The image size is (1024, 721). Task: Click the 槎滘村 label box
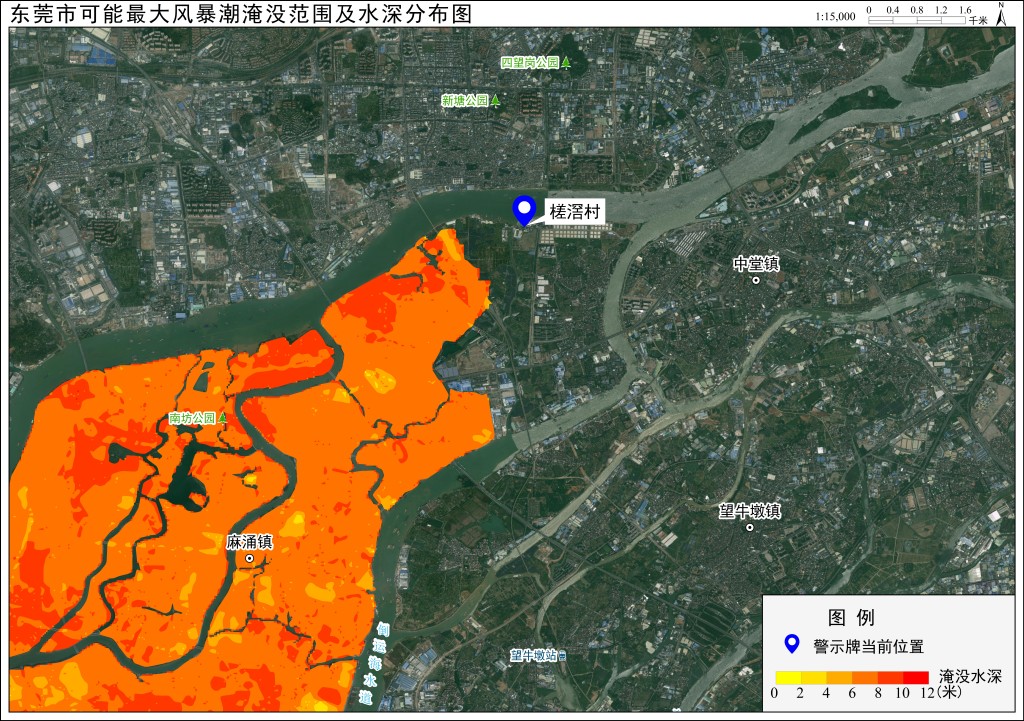tap(574, 212)
